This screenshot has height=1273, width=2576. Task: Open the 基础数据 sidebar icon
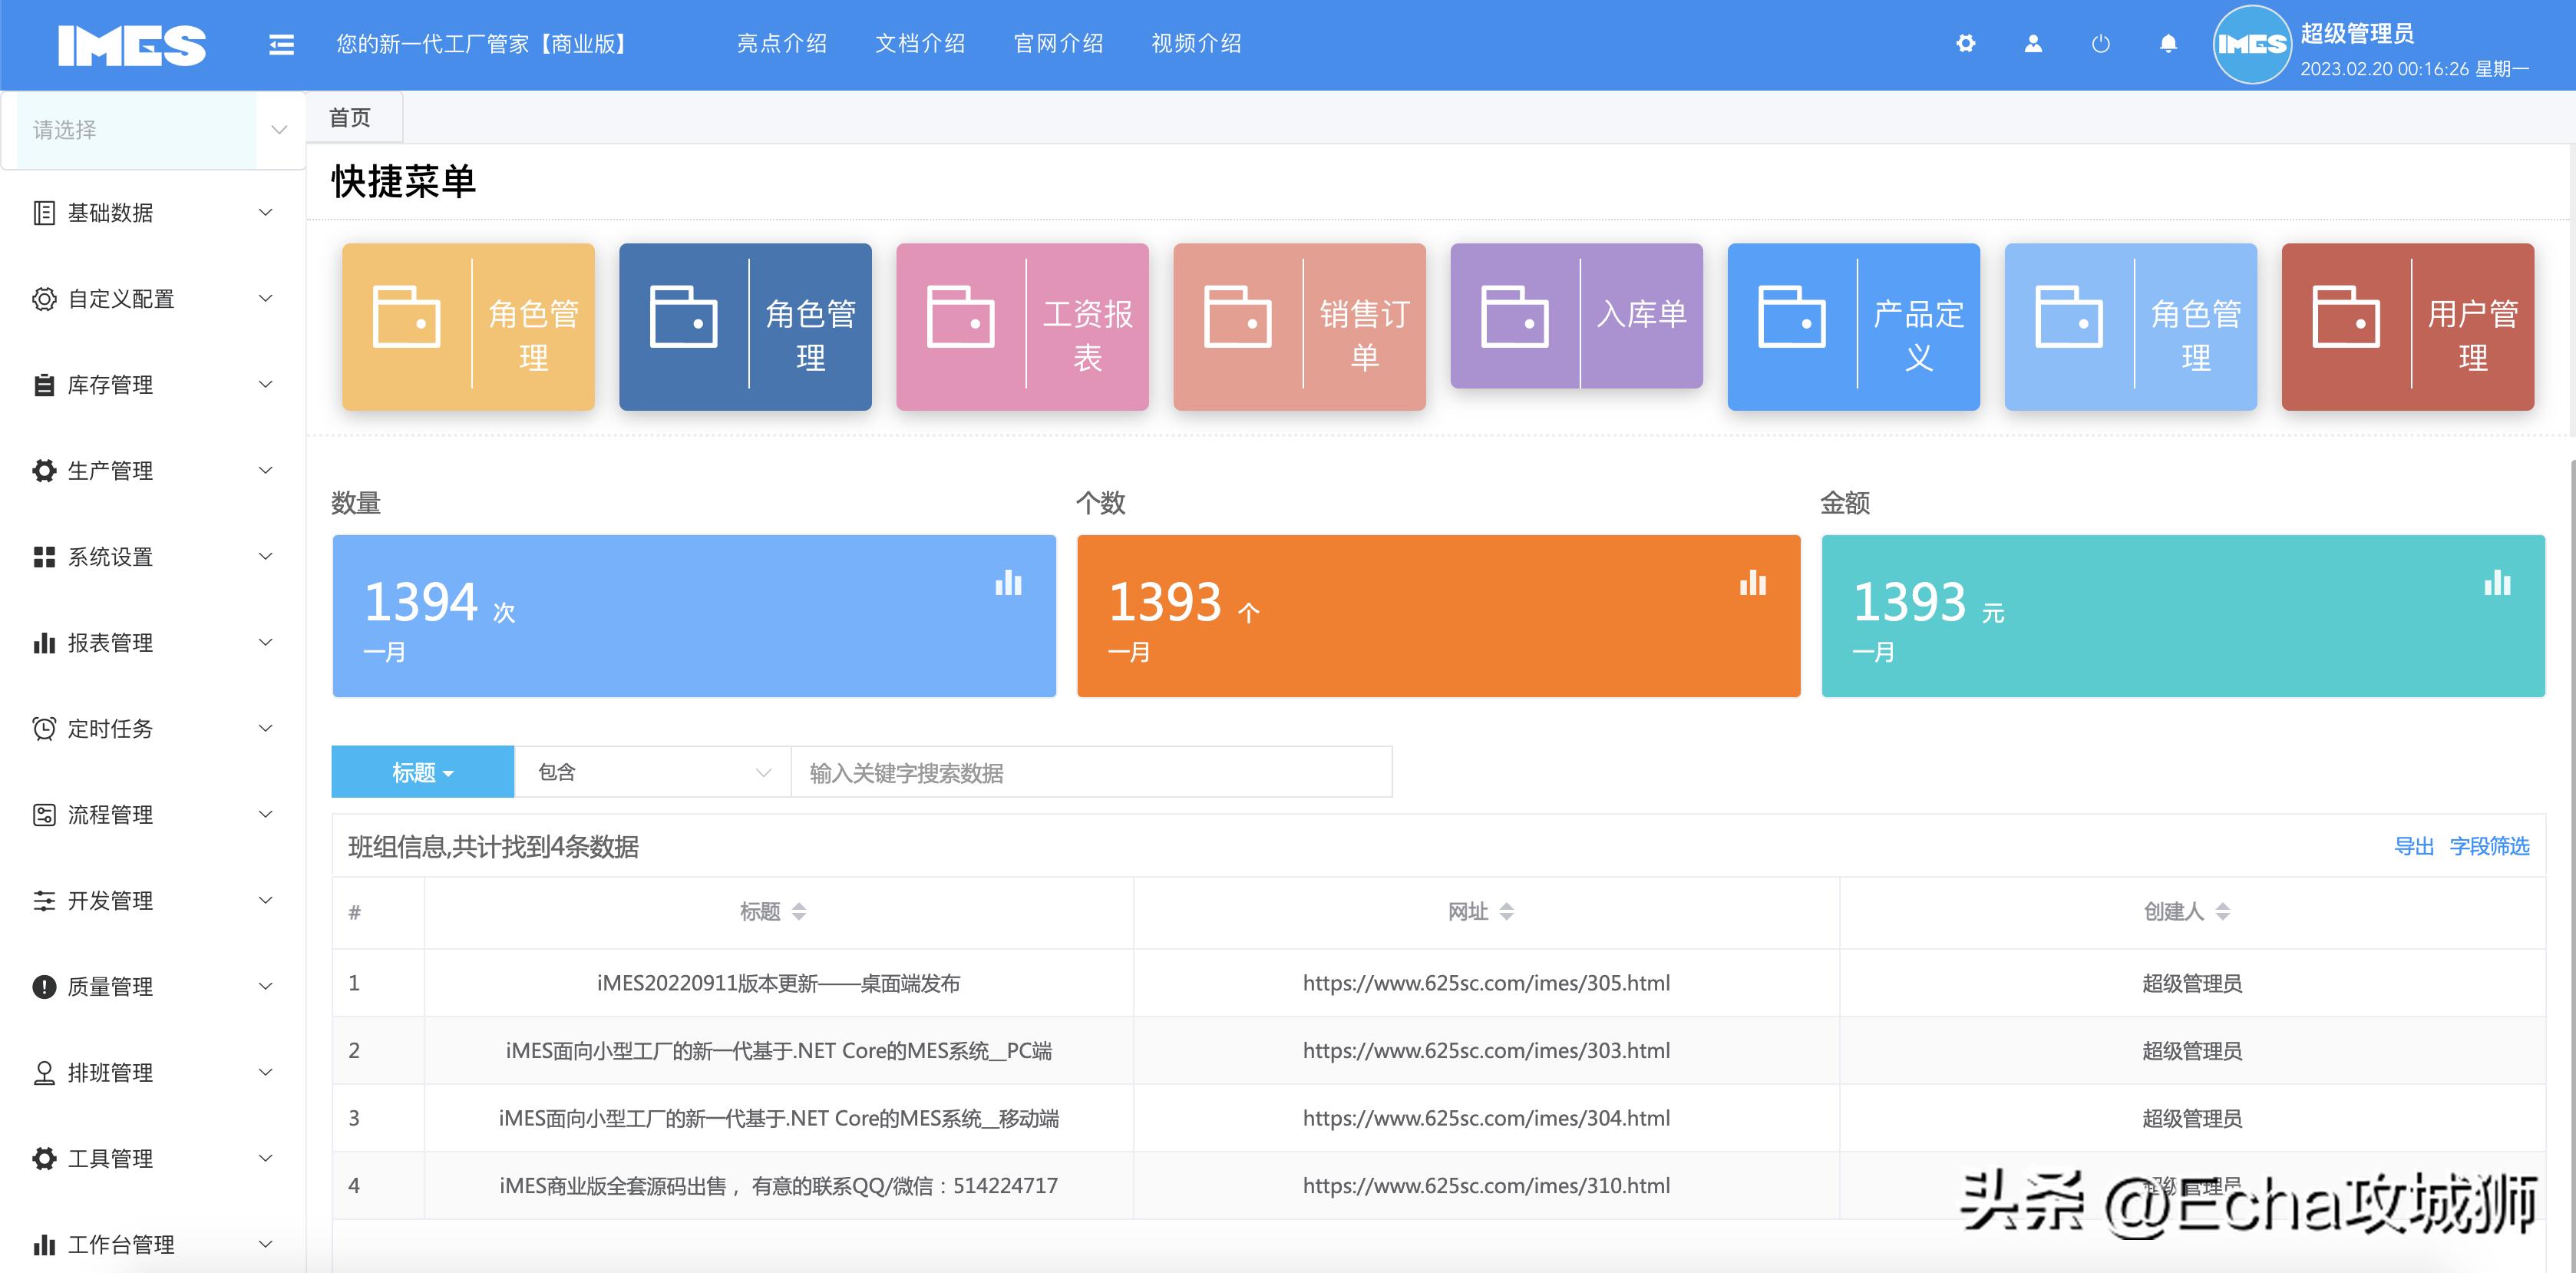coord(43,212)
